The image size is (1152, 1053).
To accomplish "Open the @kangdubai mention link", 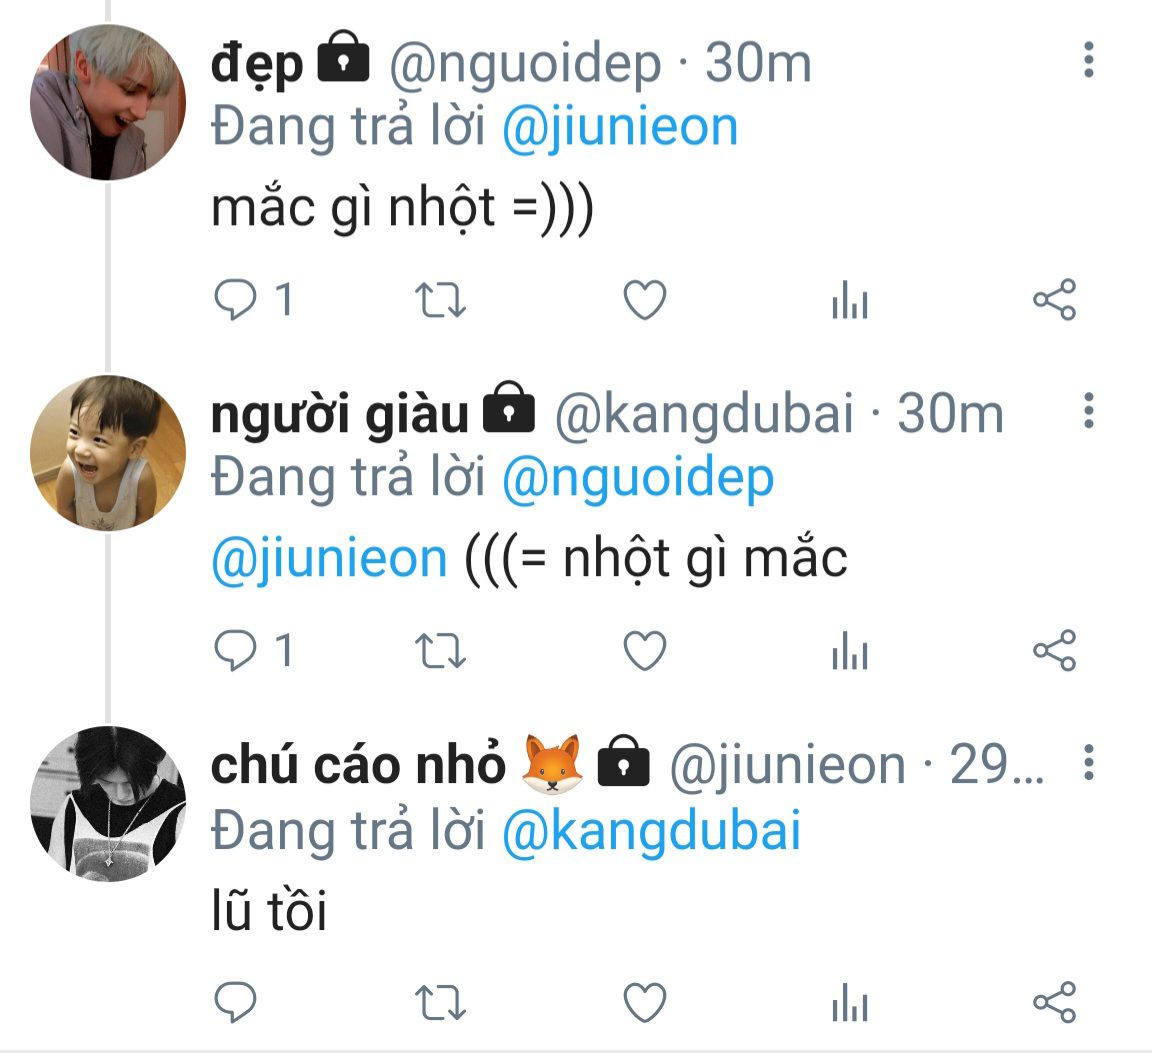I will [x=651, y=831].
